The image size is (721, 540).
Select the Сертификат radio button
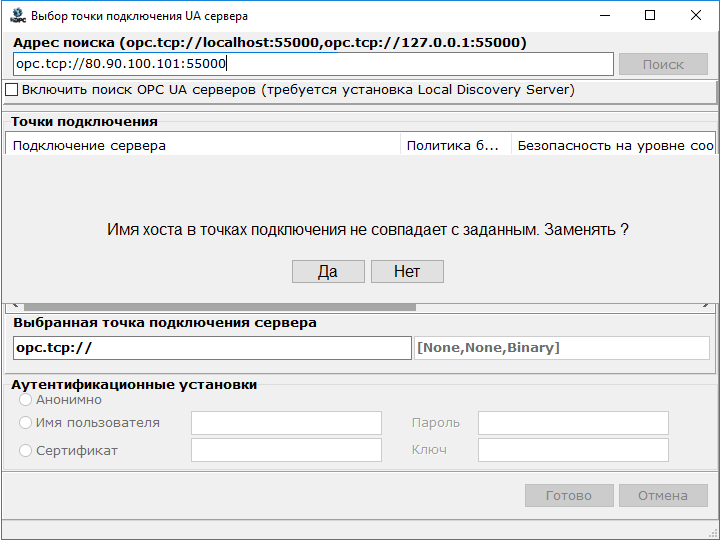[x=25, y=450]
